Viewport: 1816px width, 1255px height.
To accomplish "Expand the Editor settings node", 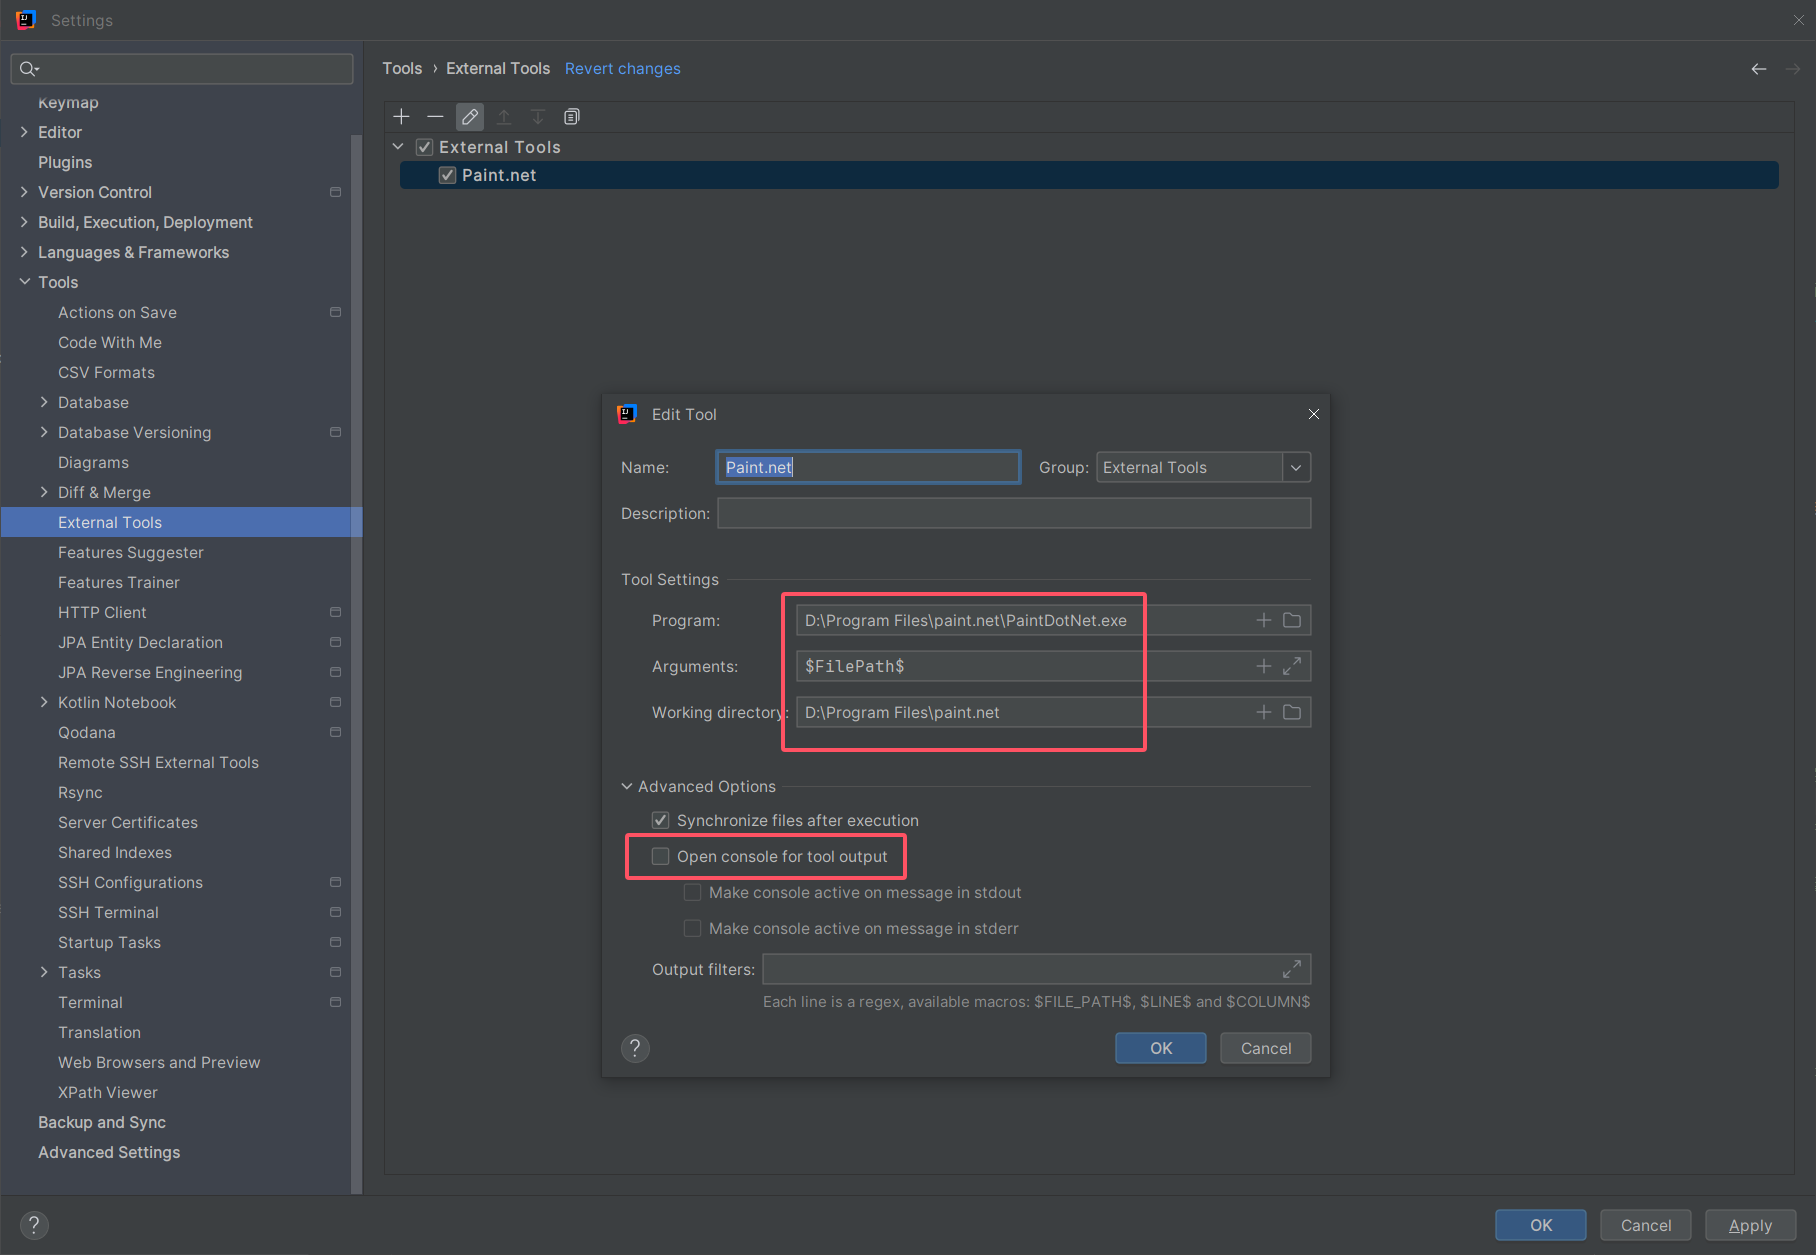I will 24,132.
